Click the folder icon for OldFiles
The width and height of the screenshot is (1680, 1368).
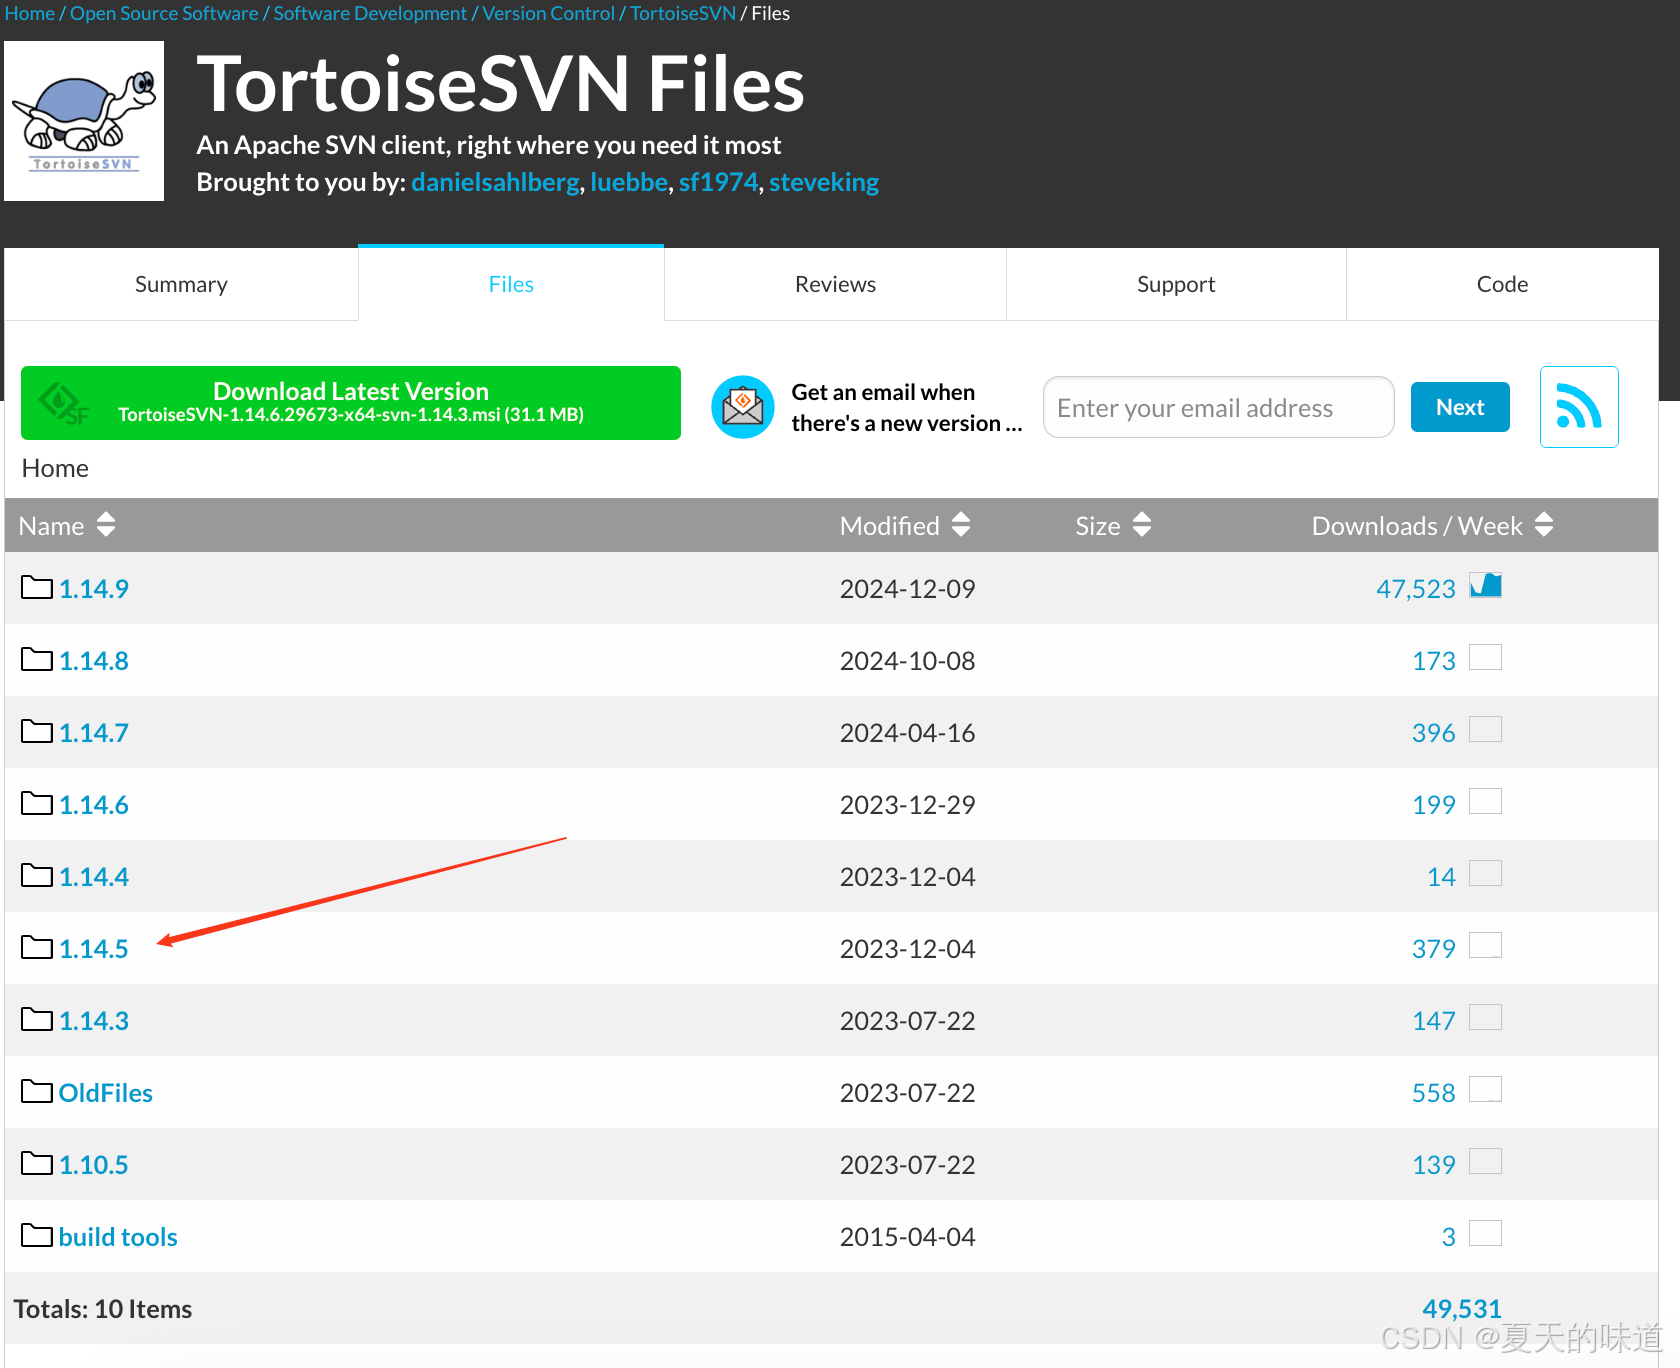point(37,1091)
